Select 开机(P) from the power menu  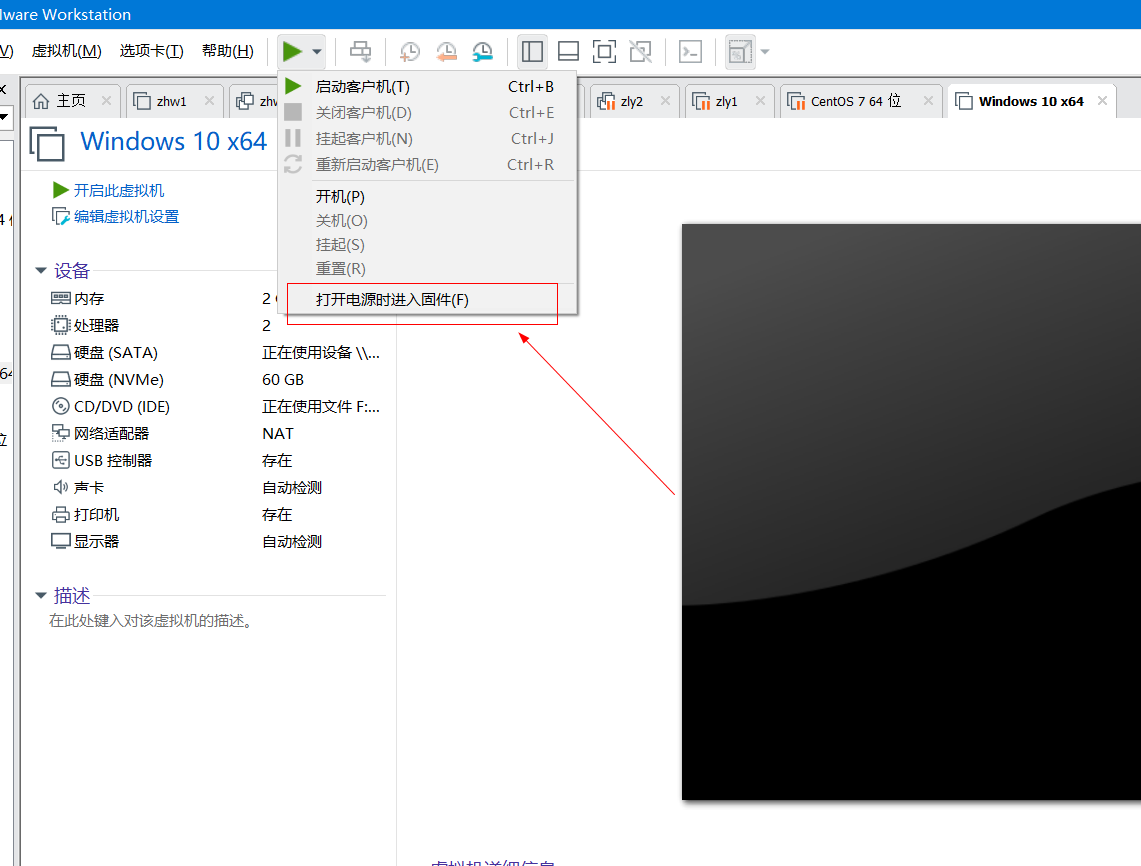(x=427, y=196)
